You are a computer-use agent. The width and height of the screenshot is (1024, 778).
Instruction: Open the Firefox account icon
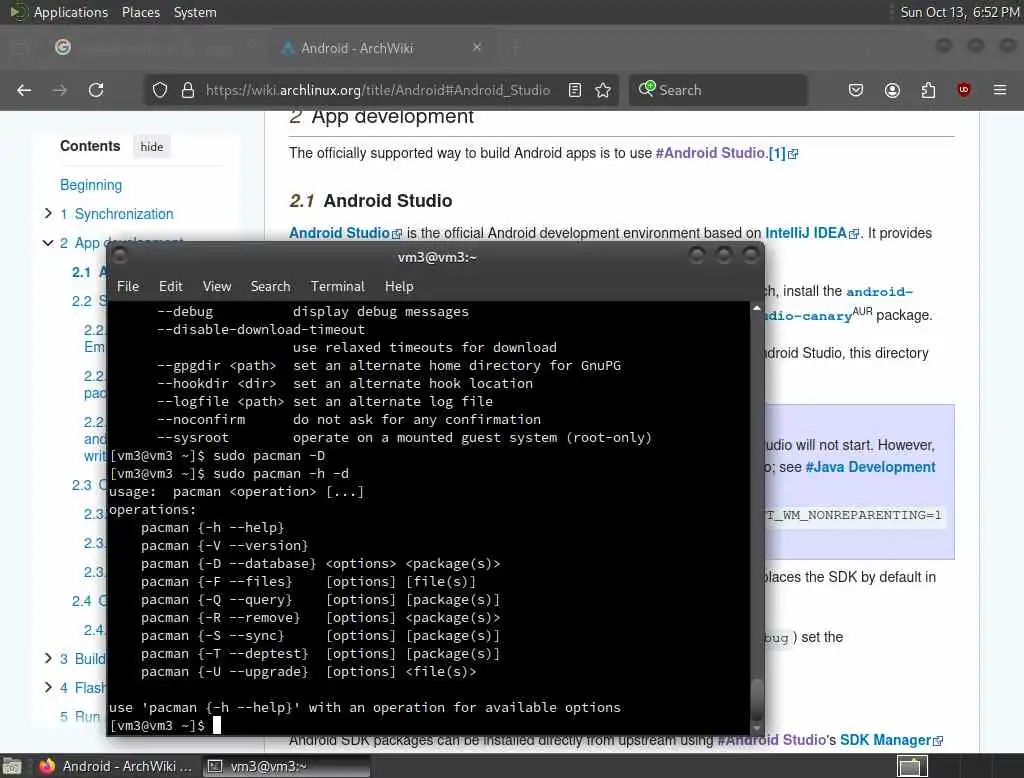coord(892,90)
